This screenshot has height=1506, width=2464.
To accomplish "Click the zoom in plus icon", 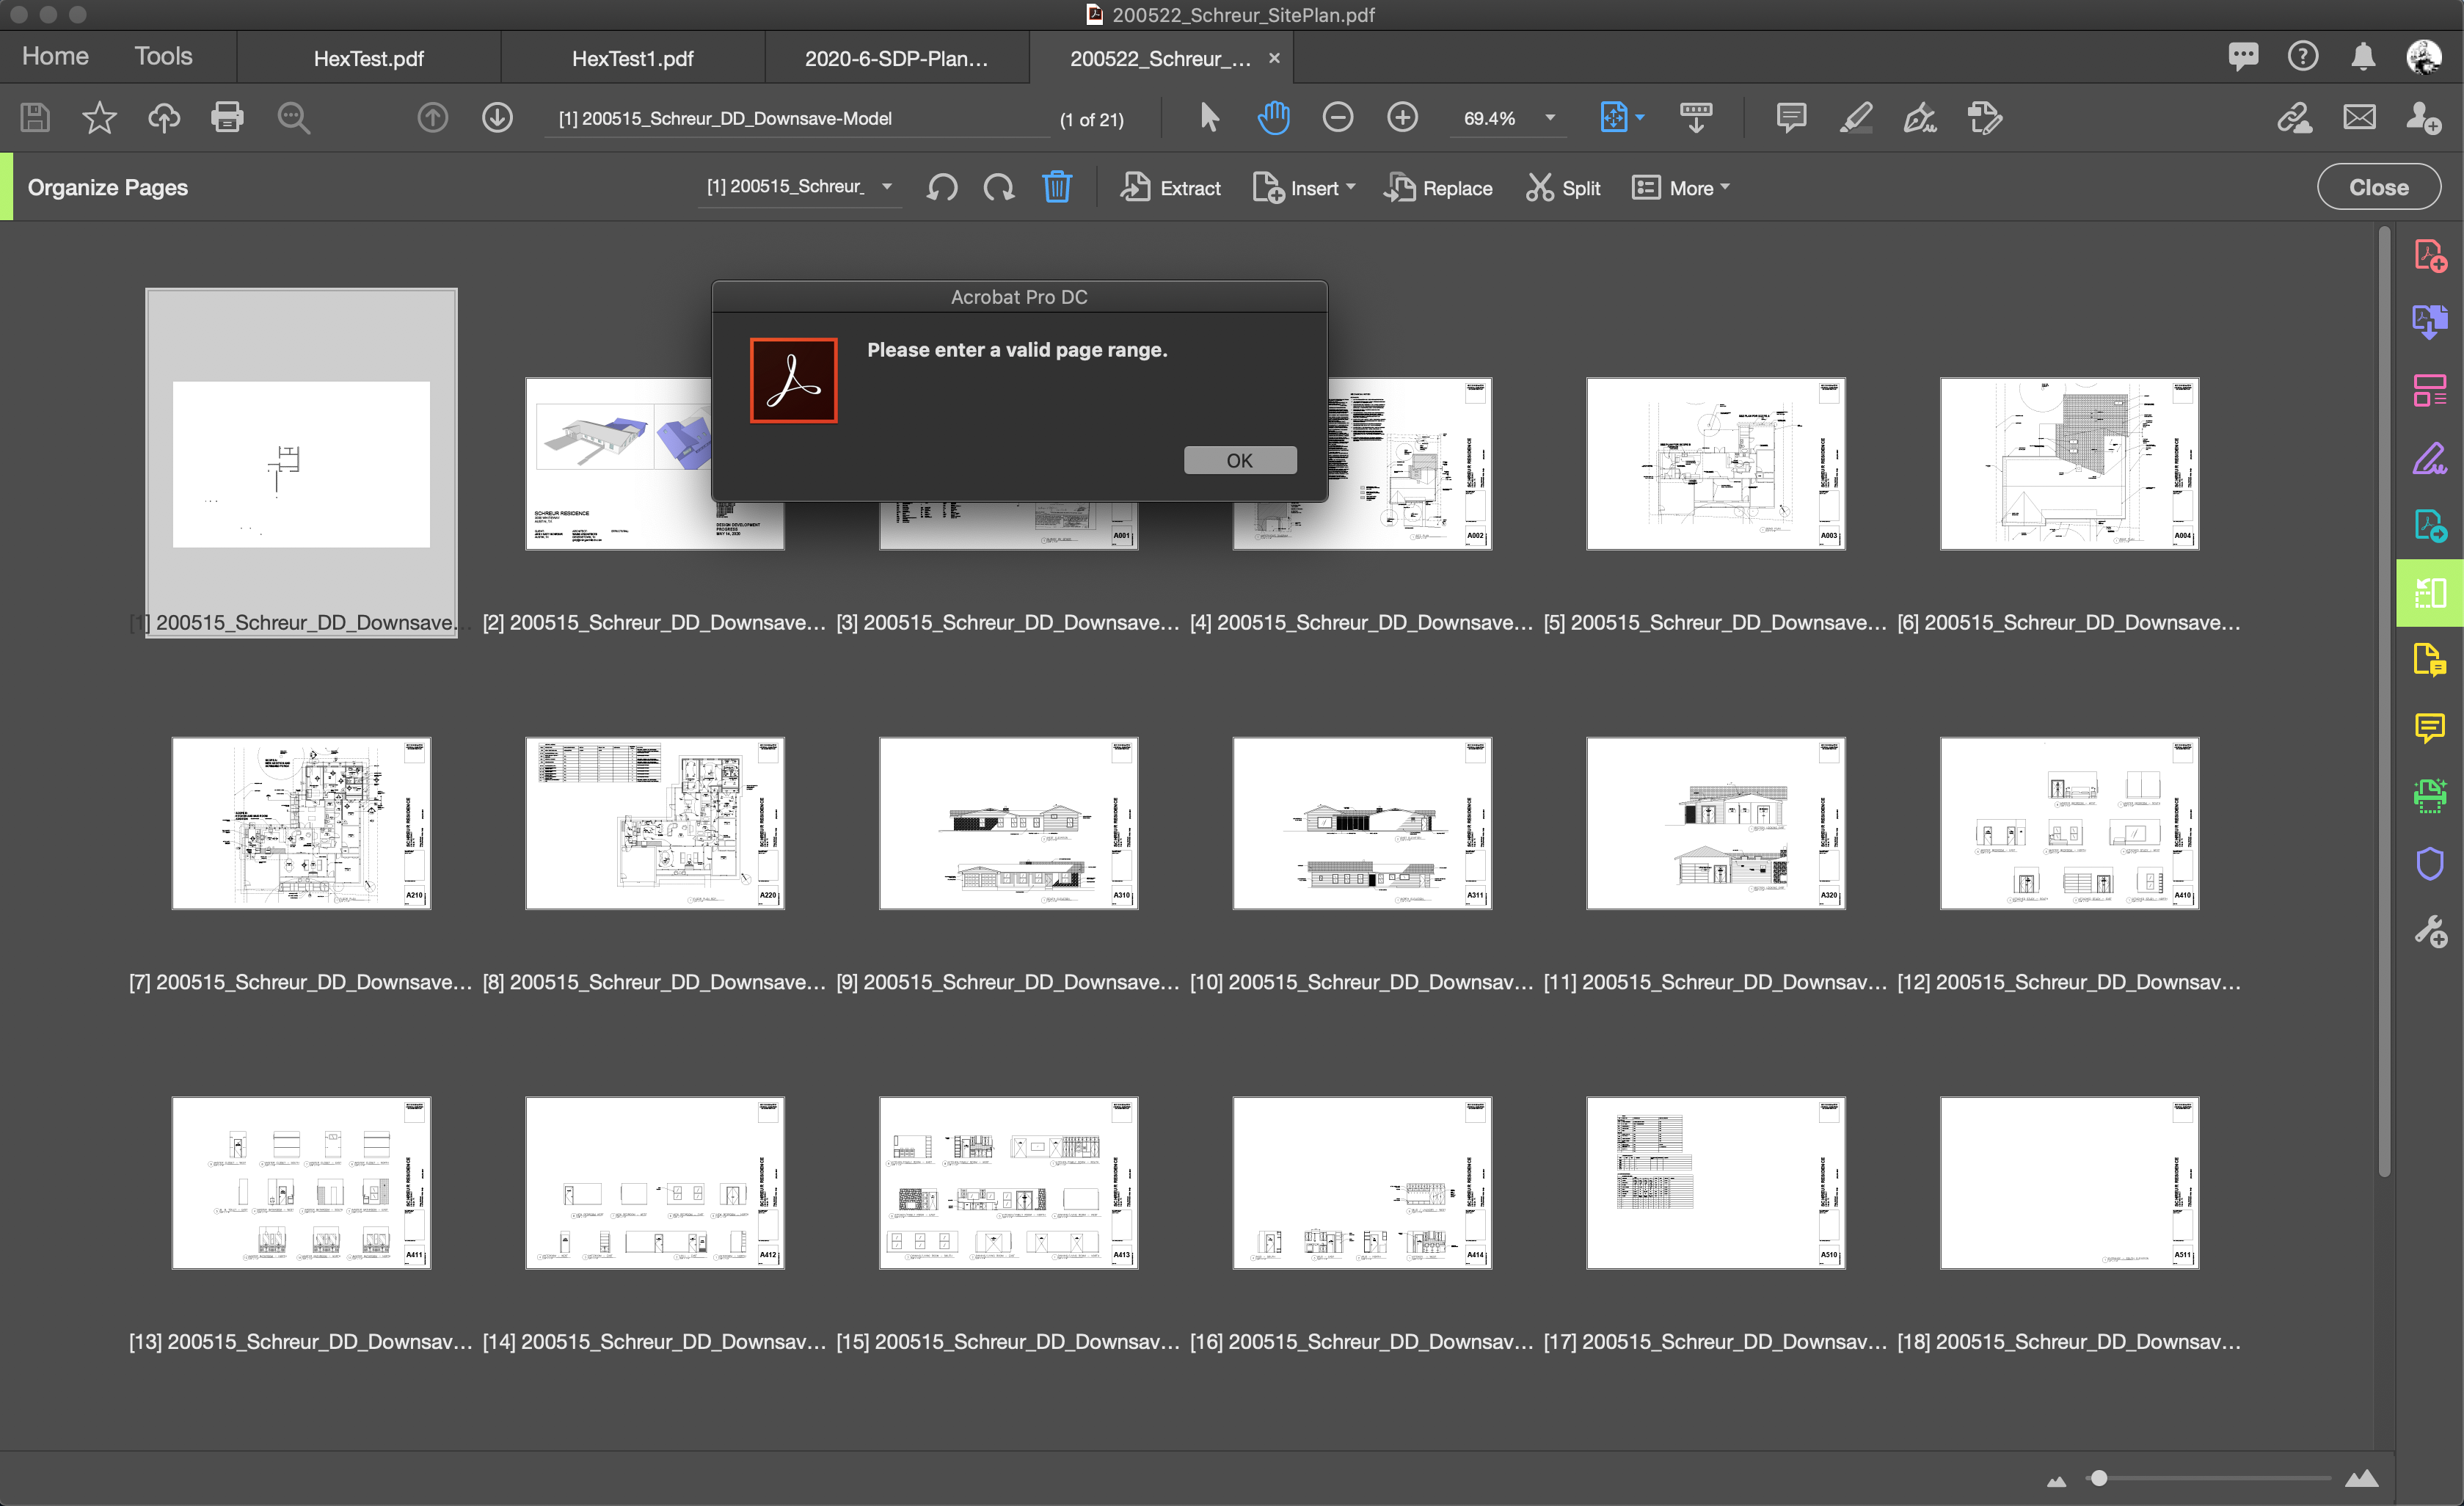I will 1402,118.
